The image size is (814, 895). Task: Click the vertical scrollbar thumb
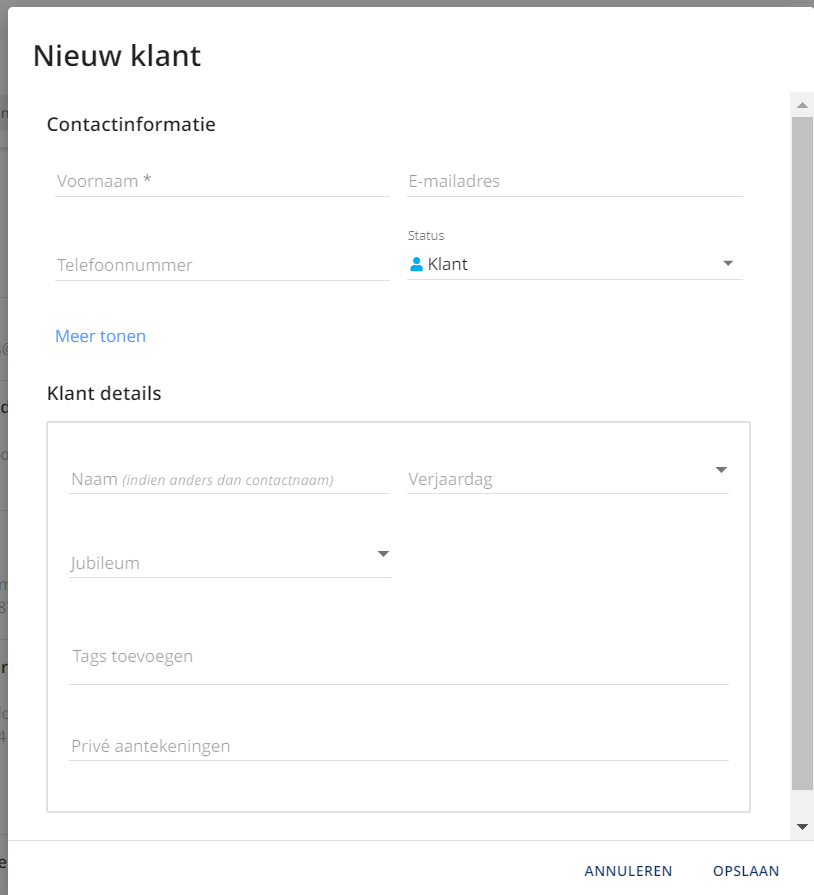point(802,450)
